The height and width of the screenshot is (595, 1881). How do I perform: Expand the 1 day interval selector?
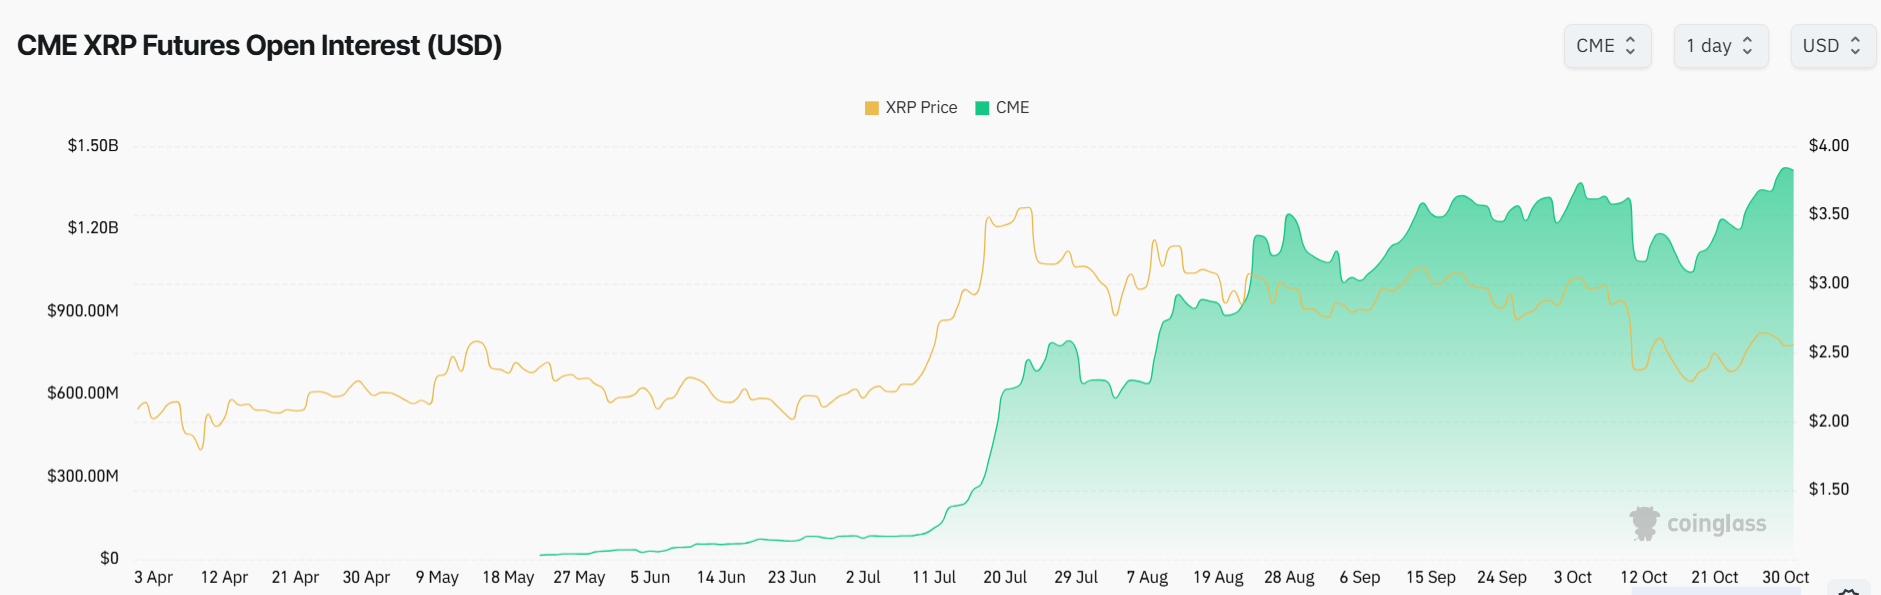(1720, 46)
